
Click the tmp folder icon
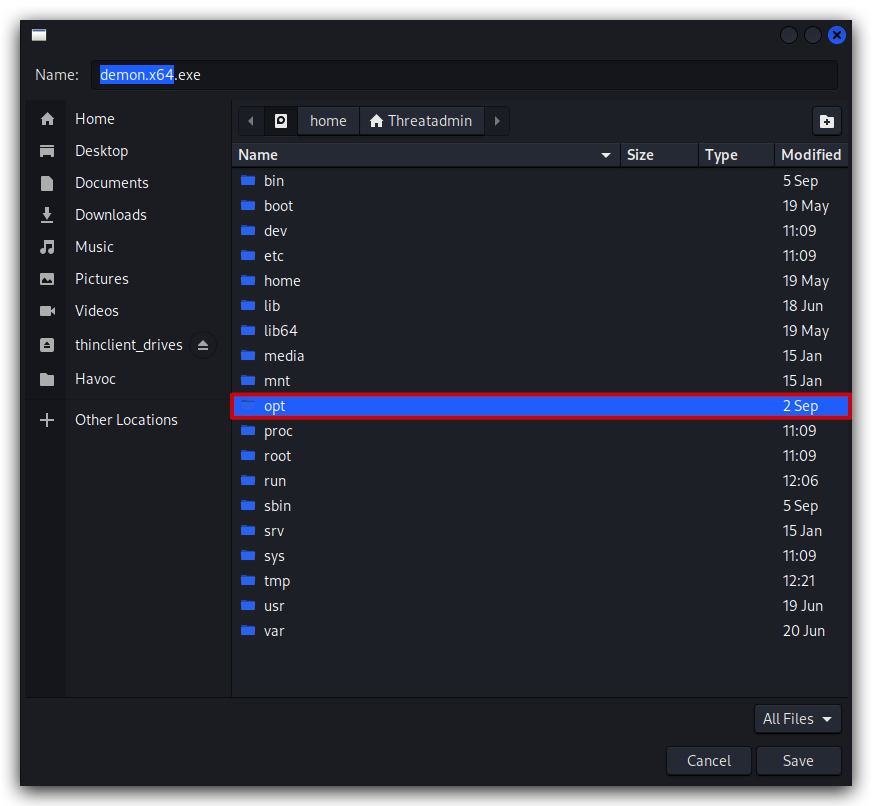click(x=248, y=581)
